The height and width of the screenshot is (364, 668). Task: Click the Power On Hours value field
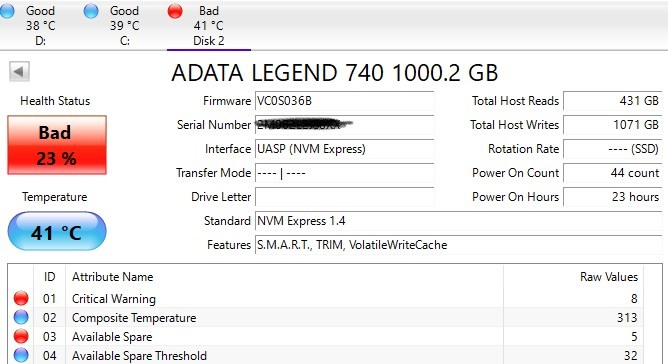(613, 197)
